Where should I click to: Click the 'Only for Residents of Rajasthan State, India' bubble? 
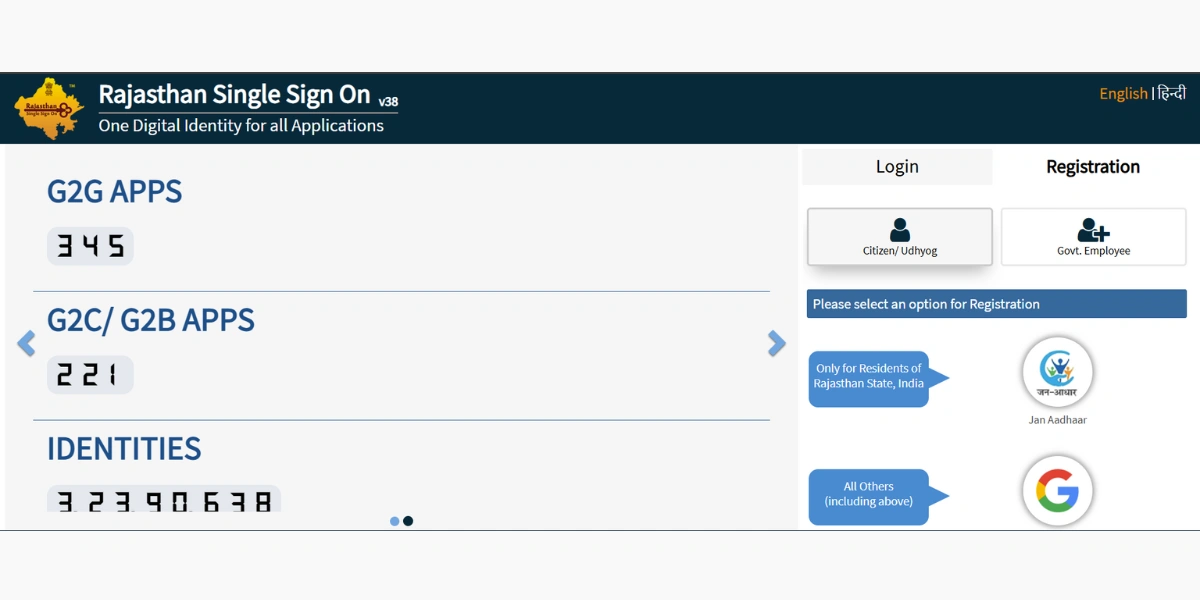click(877, 378)
